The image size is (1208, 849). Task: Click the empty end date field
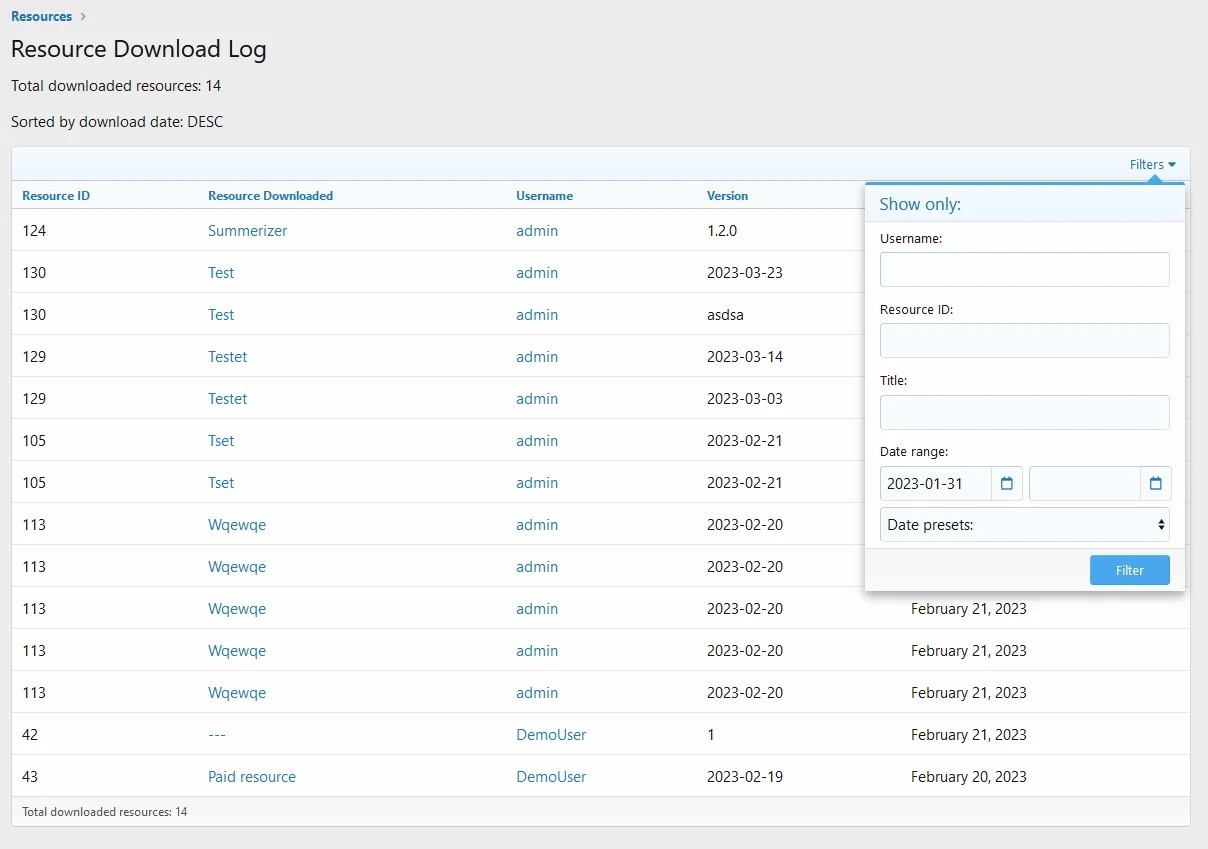pyautogui.click(x=1084, y=484)
